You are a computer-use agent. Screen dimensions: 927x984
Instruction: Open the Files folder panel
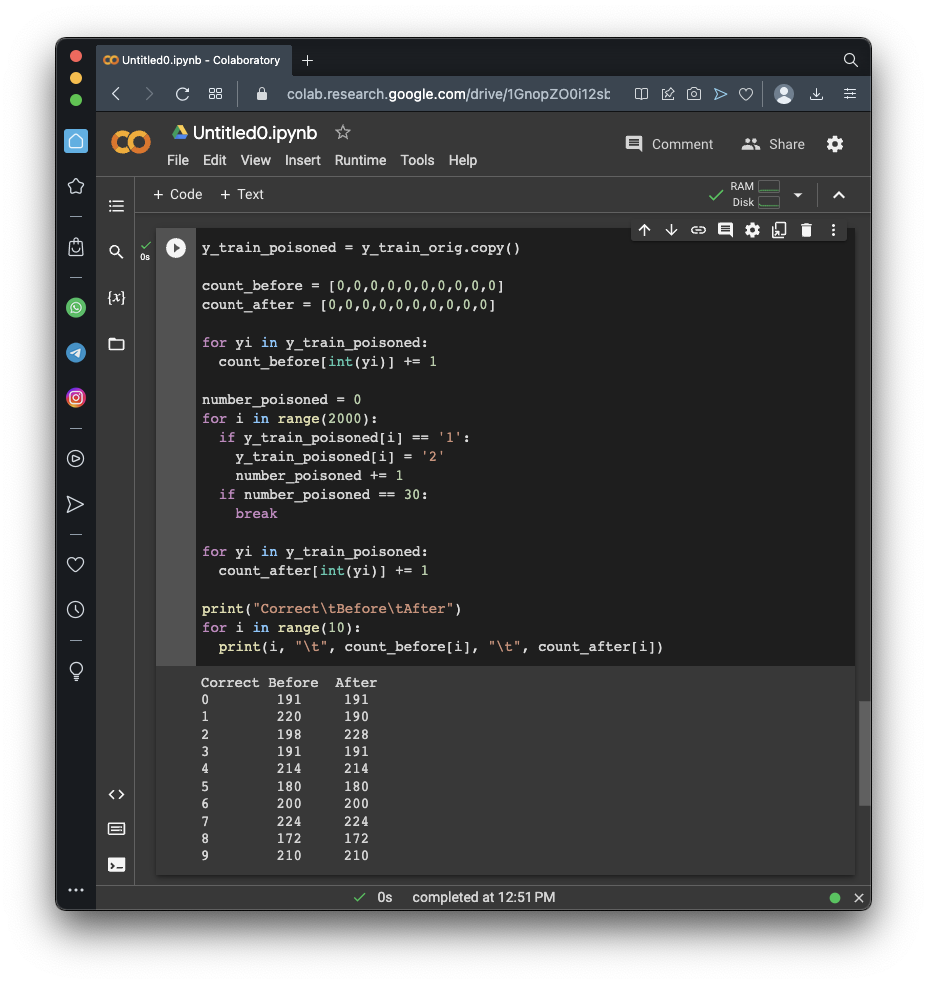tap(116, 344)
